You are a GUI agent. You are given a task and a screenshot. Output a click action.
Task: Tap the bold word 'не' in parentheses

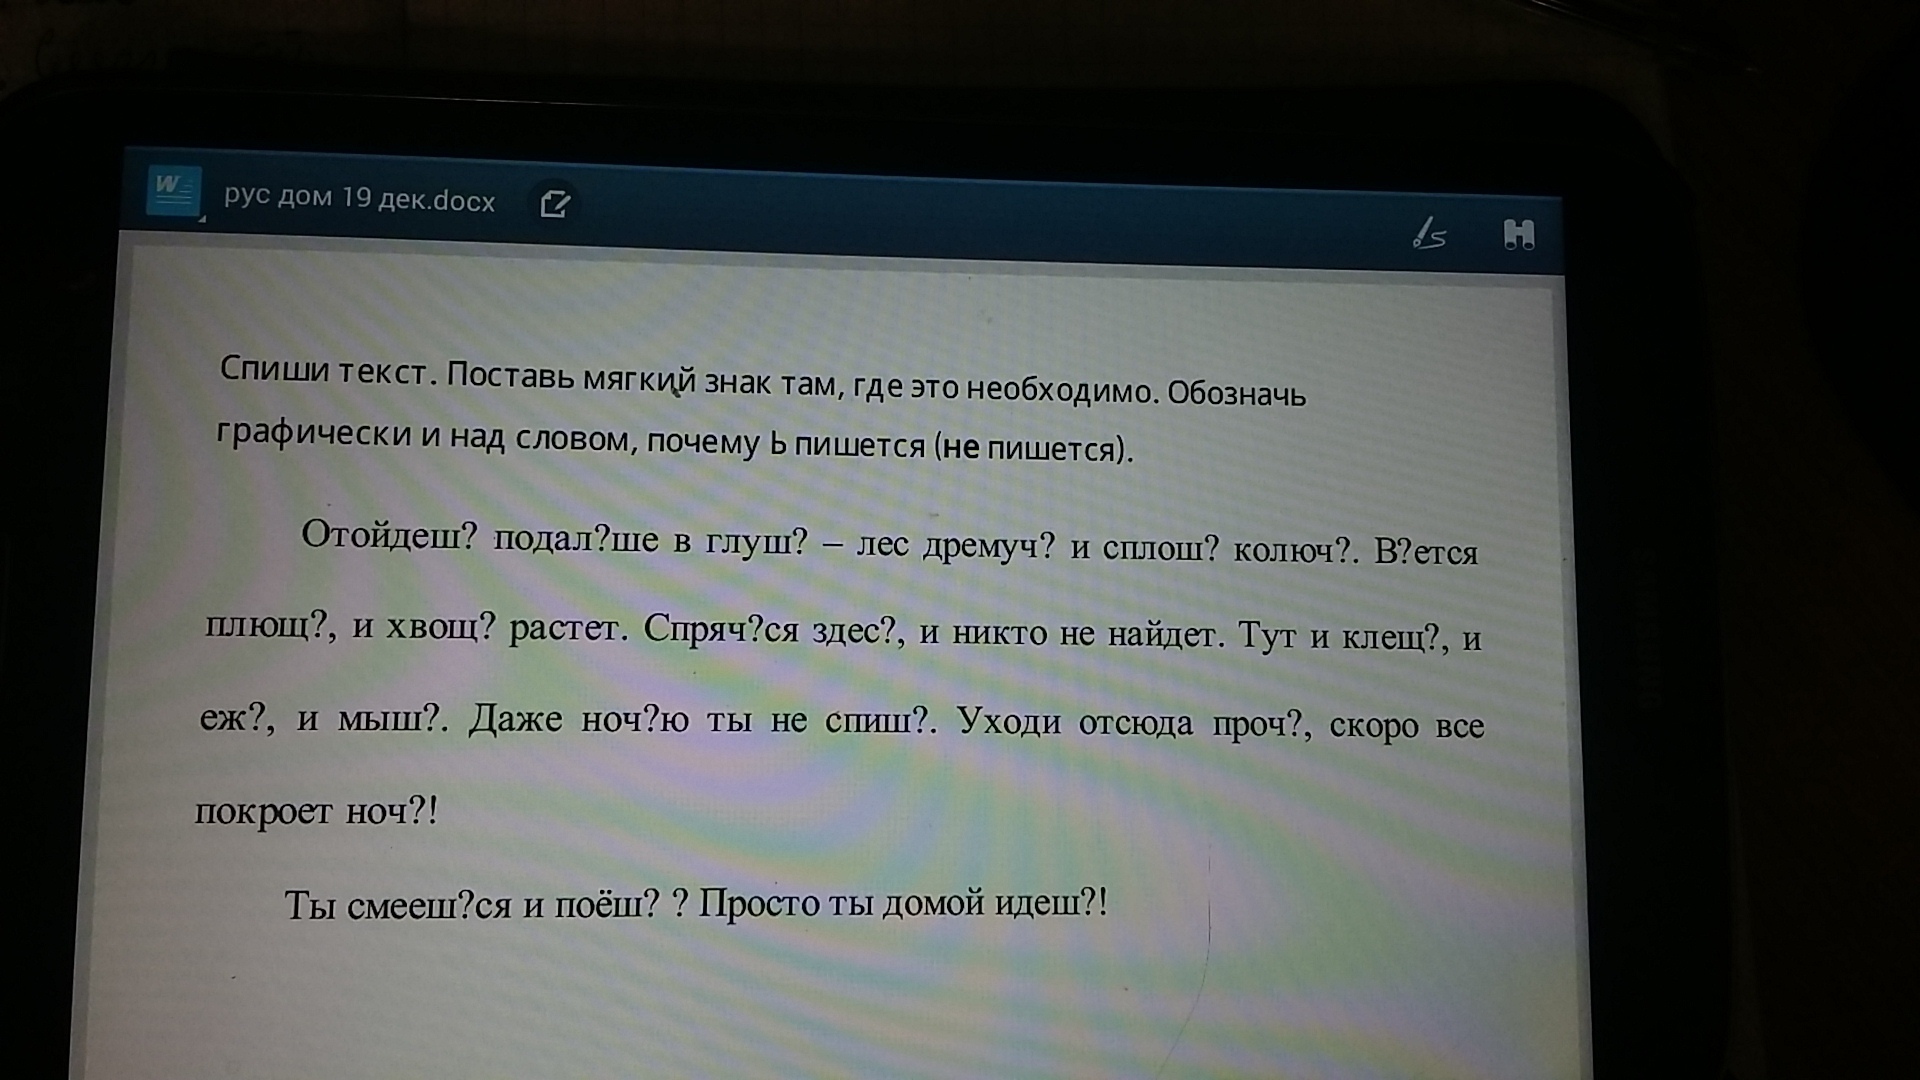tap(960, 447)
